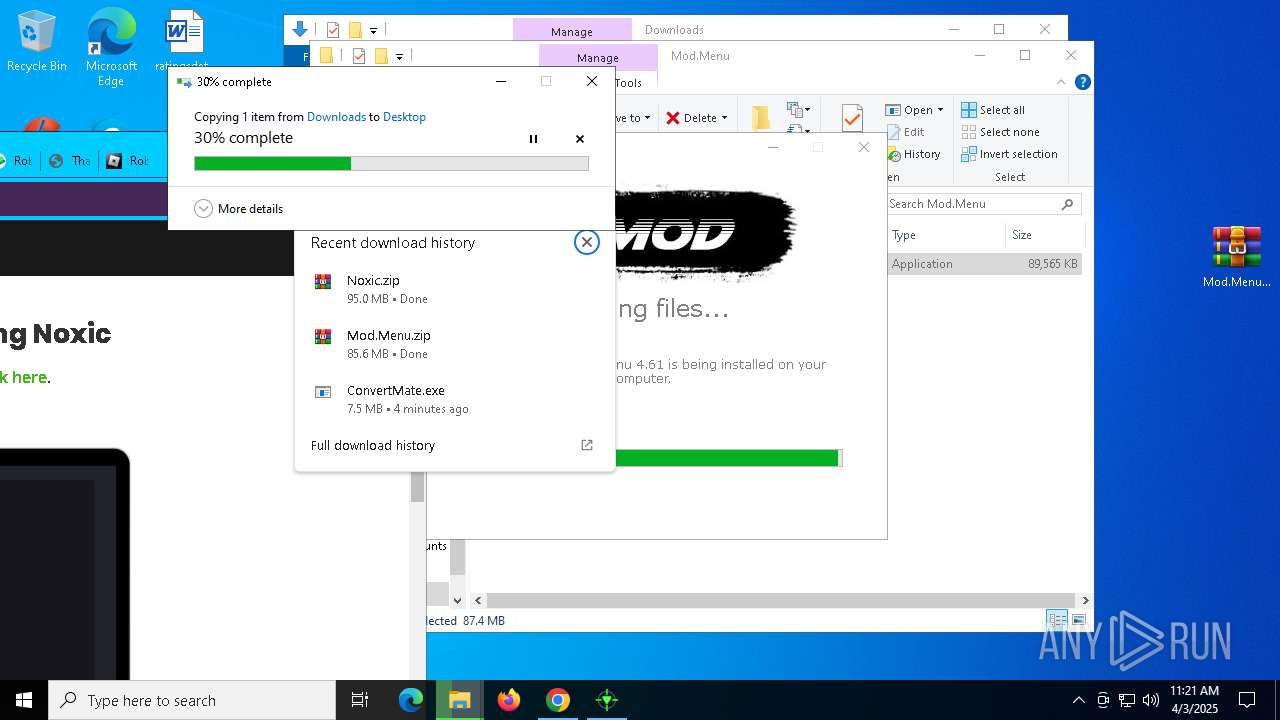Open Explorer Help question mark icon
The height and width of the screenshot is (720, 1280).
point(1082,82)
